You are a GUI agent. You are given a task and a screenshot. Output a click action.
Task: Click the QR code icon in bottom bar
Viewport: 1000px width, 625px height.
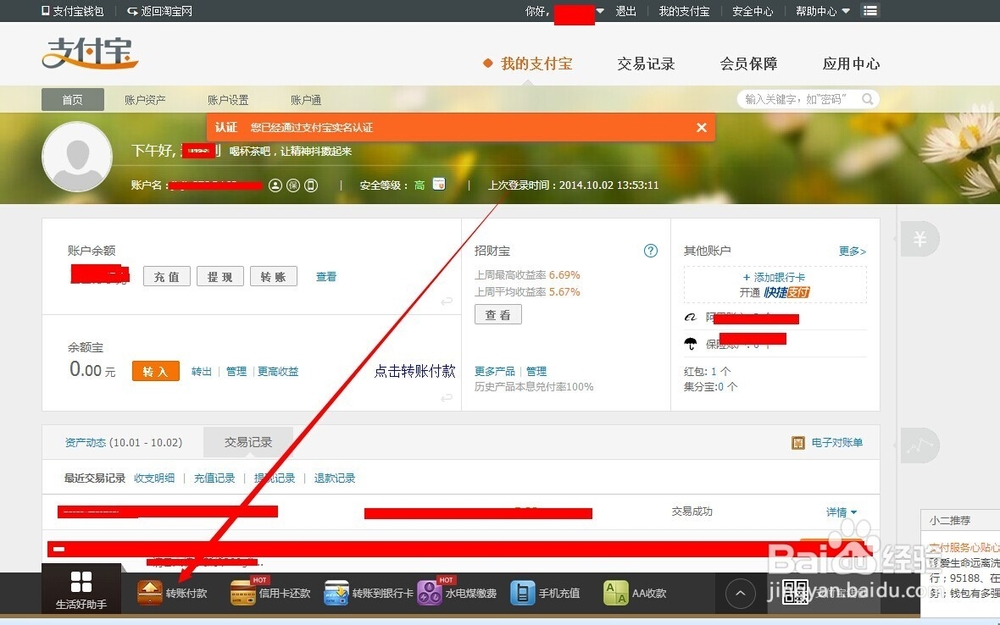[795, 592]
